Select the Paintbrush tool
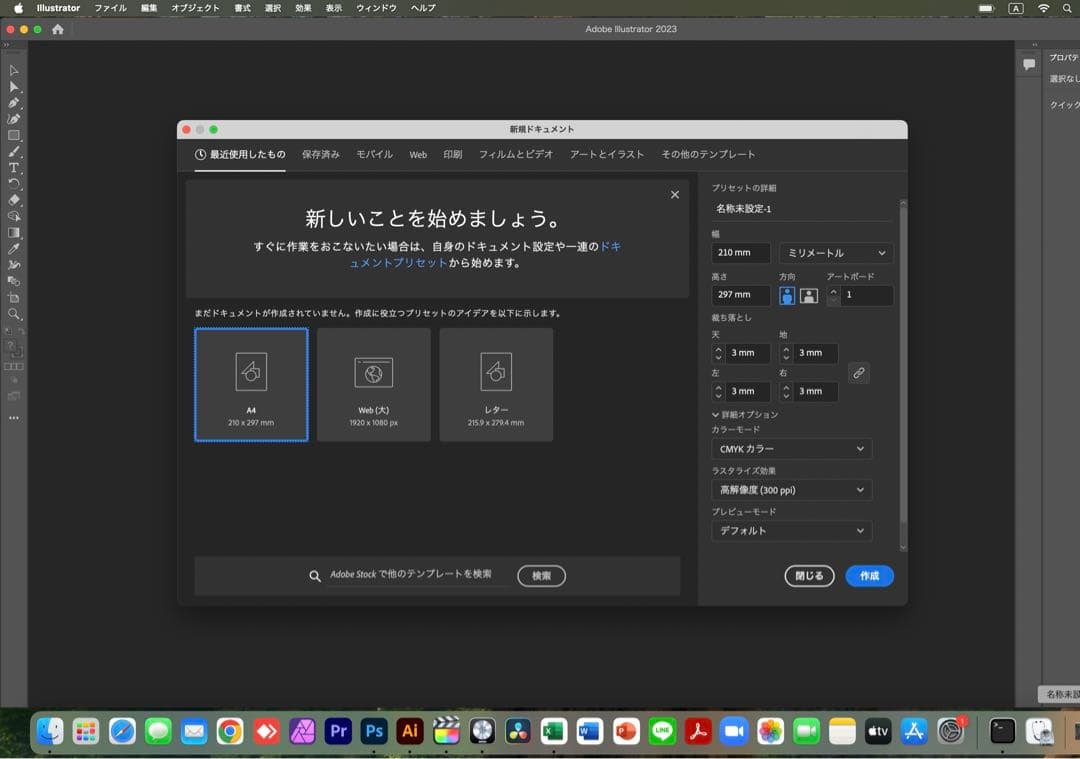1080x759 pixels. pyautogui.click(x=14, y=150)
